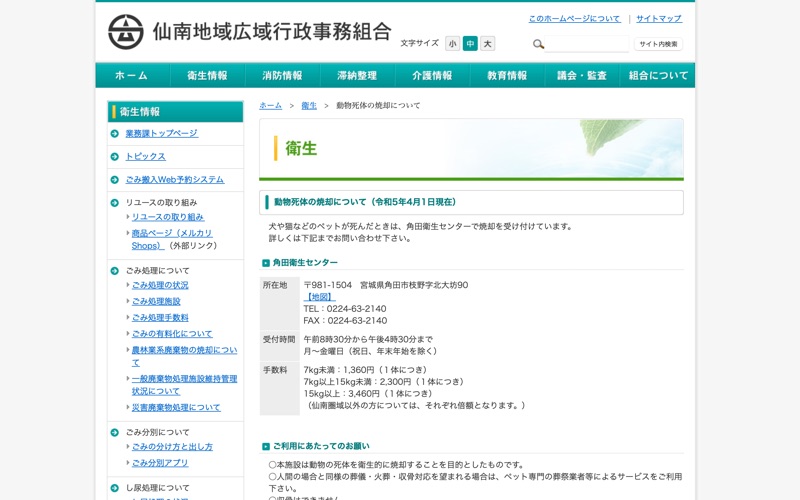Image resolution: width=800 pixels, height=500 pixels.
Task: Click square icon beside 角田衛生センター heading
Action: click(266, 263)
